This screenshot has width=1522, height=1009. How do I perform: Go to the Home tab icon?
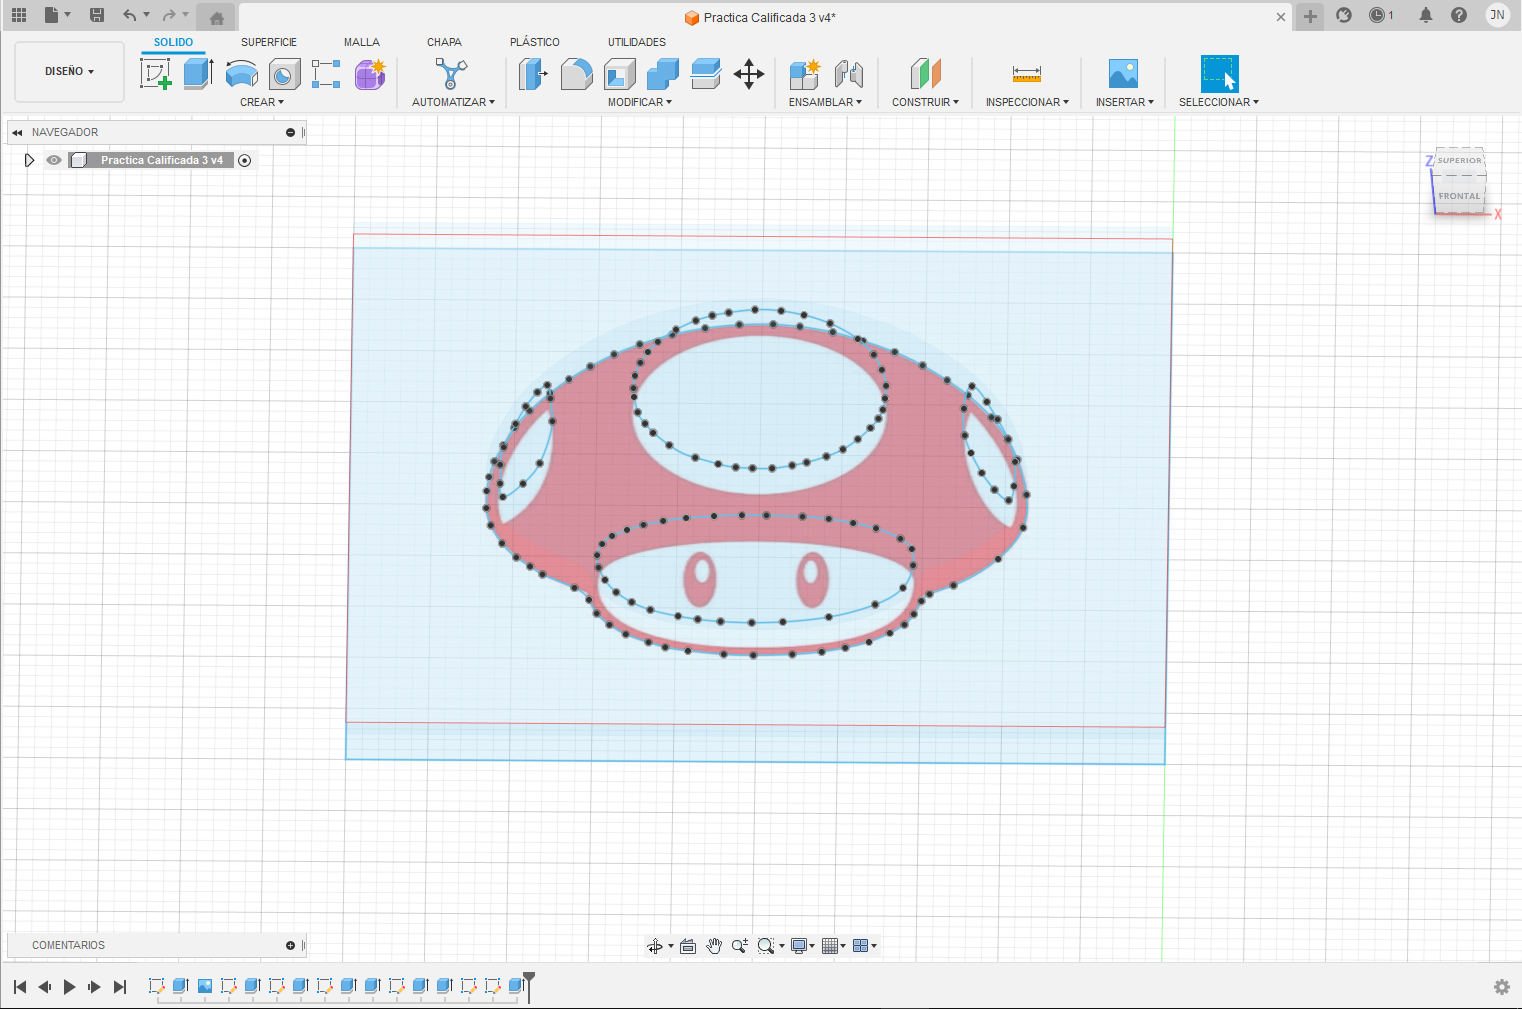point(216,17)
